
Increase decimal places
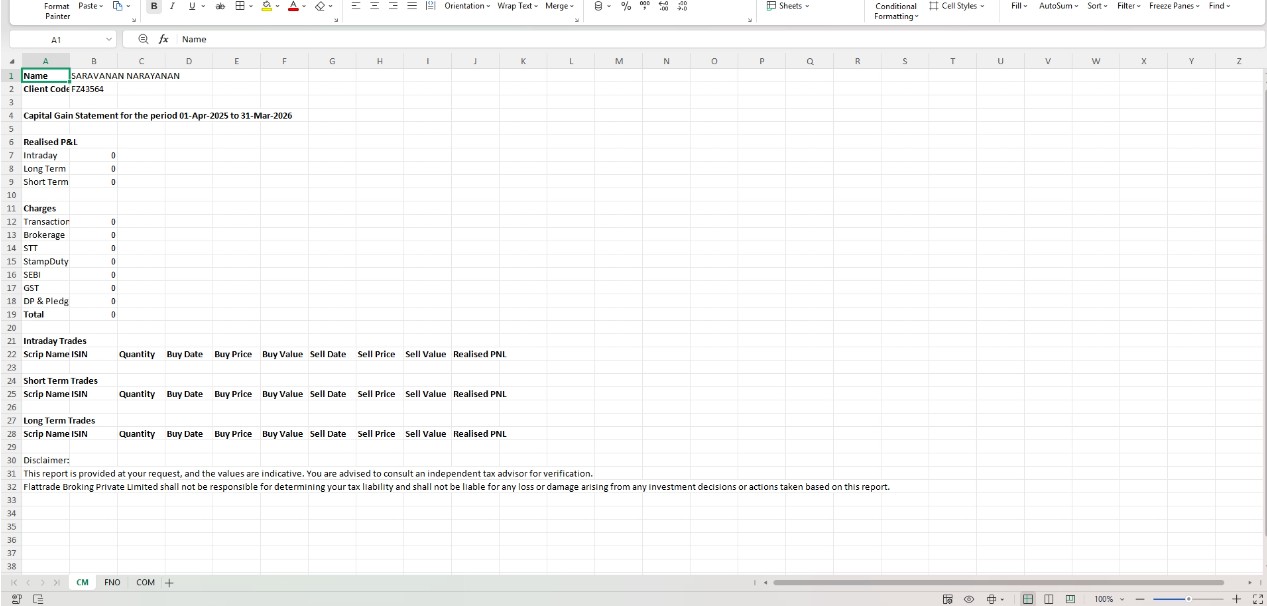click(x=664, y=6)
